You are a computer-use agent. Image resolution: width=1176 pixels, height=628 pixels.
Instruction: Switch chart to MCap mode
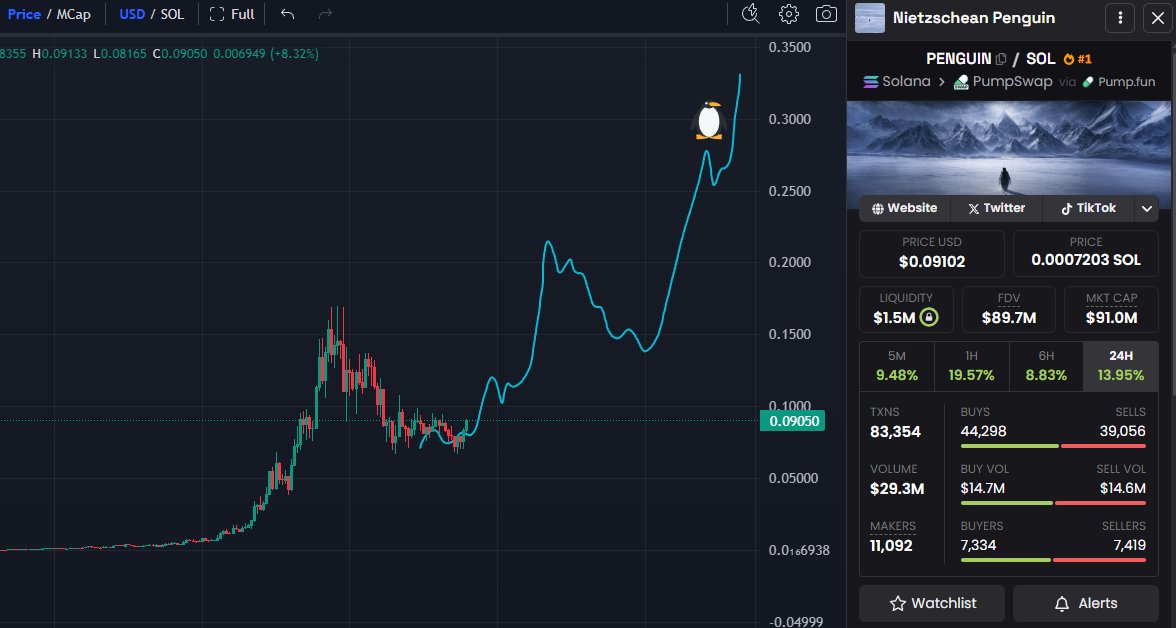74,14
